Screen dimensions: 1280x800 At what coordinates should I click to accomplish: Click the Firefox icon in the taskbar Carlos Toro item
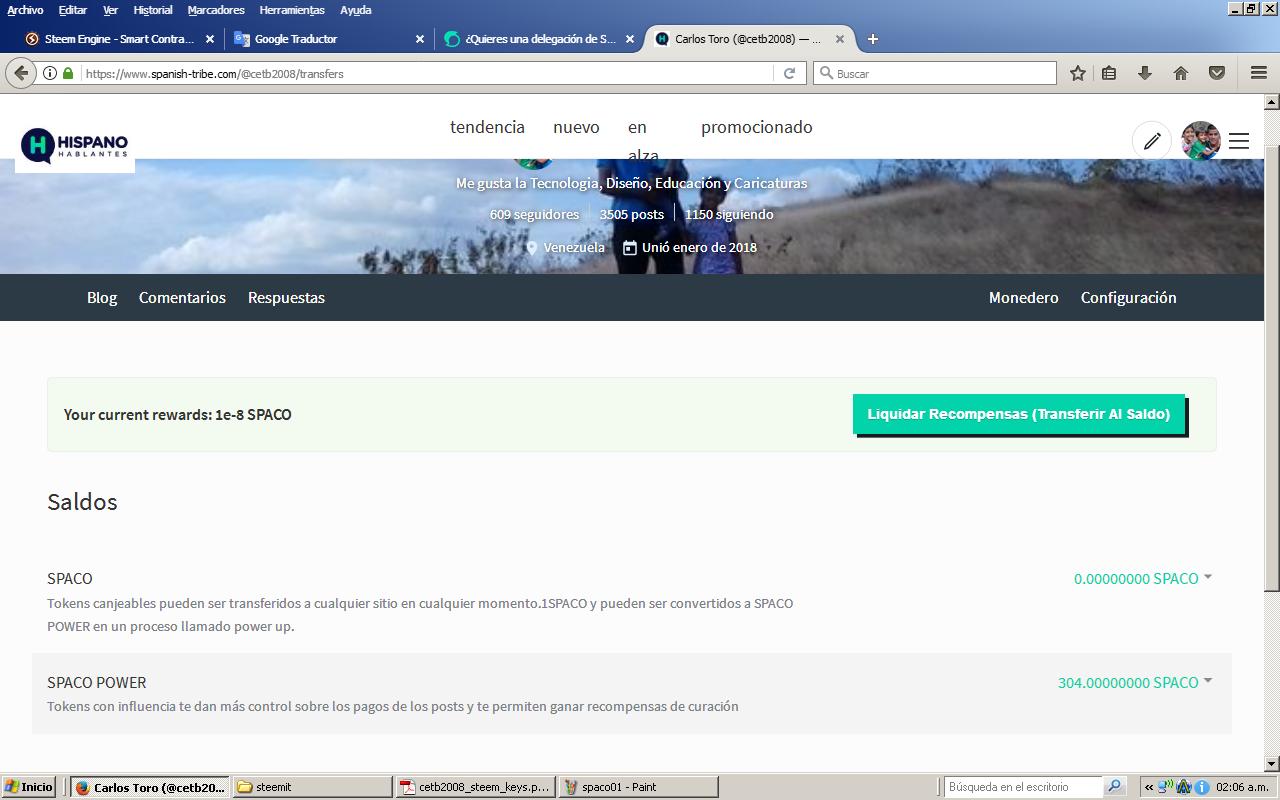(83, 787)
